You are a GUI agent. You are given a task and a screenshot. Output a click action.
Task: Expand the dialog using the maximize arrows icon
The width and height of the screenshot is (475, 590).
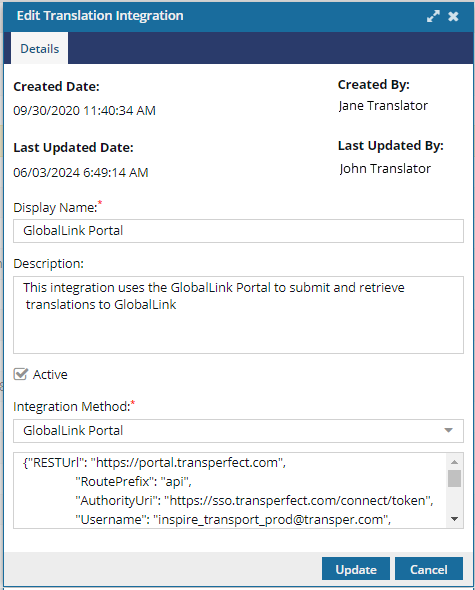coord(433,16)
